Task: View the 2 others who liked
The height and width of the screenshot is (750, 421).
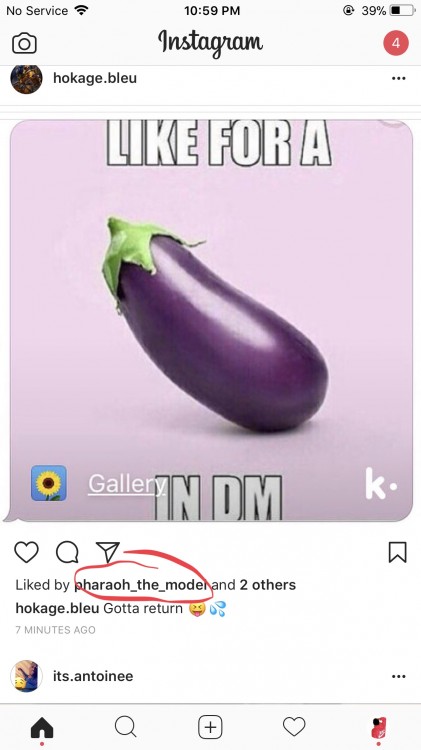Action: (267, 585)
